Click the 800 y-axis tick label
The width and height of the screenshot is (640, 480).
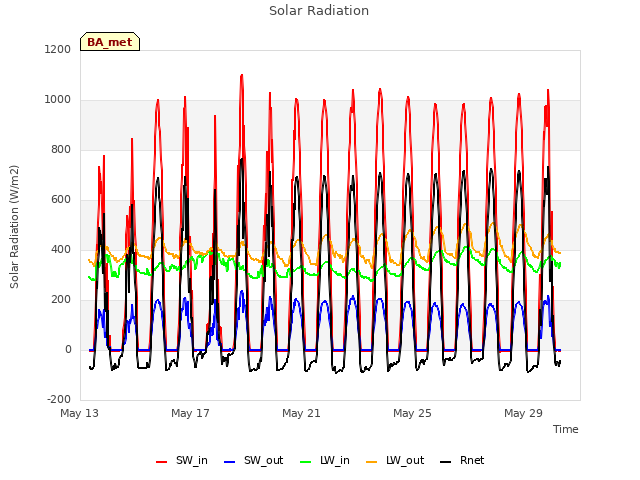[x=61, y=150]
